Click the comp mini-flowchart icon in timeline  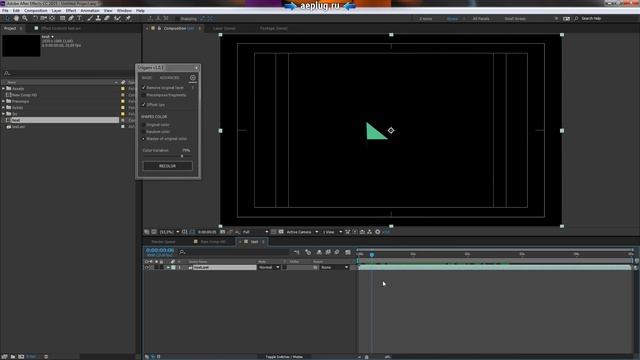coord(297,252)
